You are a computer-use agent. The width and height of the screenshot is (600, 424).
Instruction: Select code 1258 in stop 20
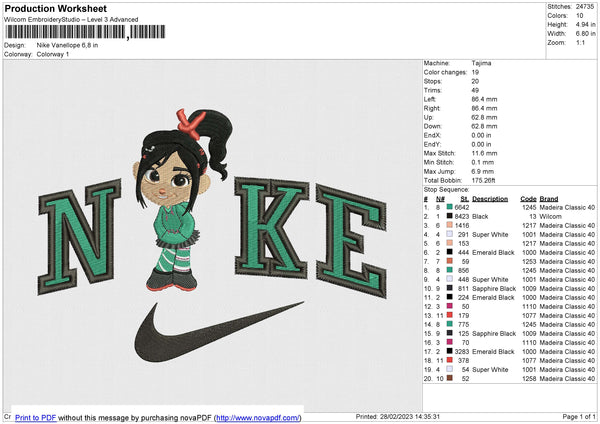coord(529,378)
